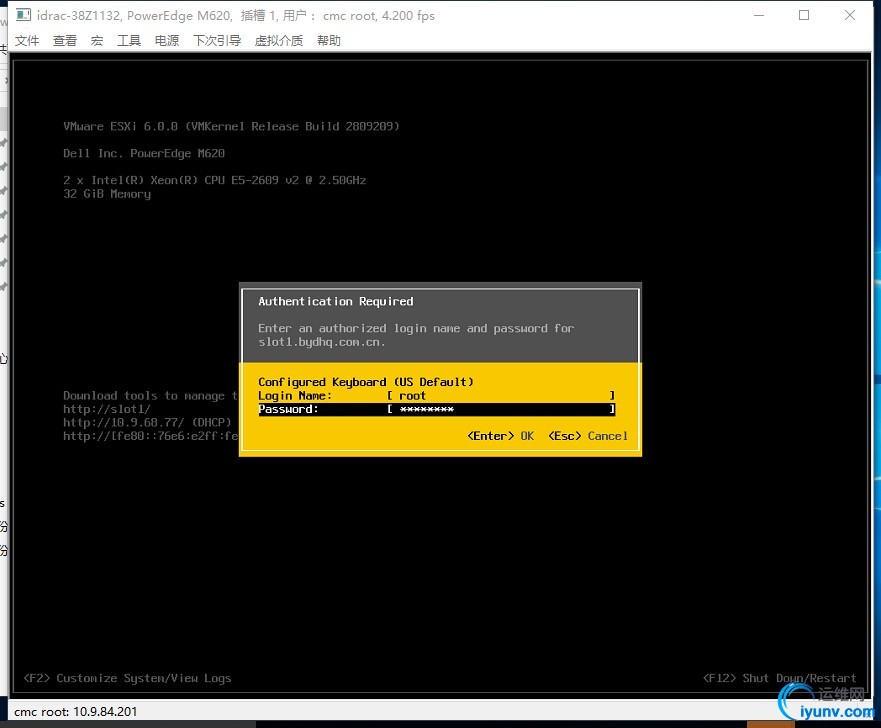
Task: Click the Intel Xeon CPU E5-2609 line
Action: (215, 180)
